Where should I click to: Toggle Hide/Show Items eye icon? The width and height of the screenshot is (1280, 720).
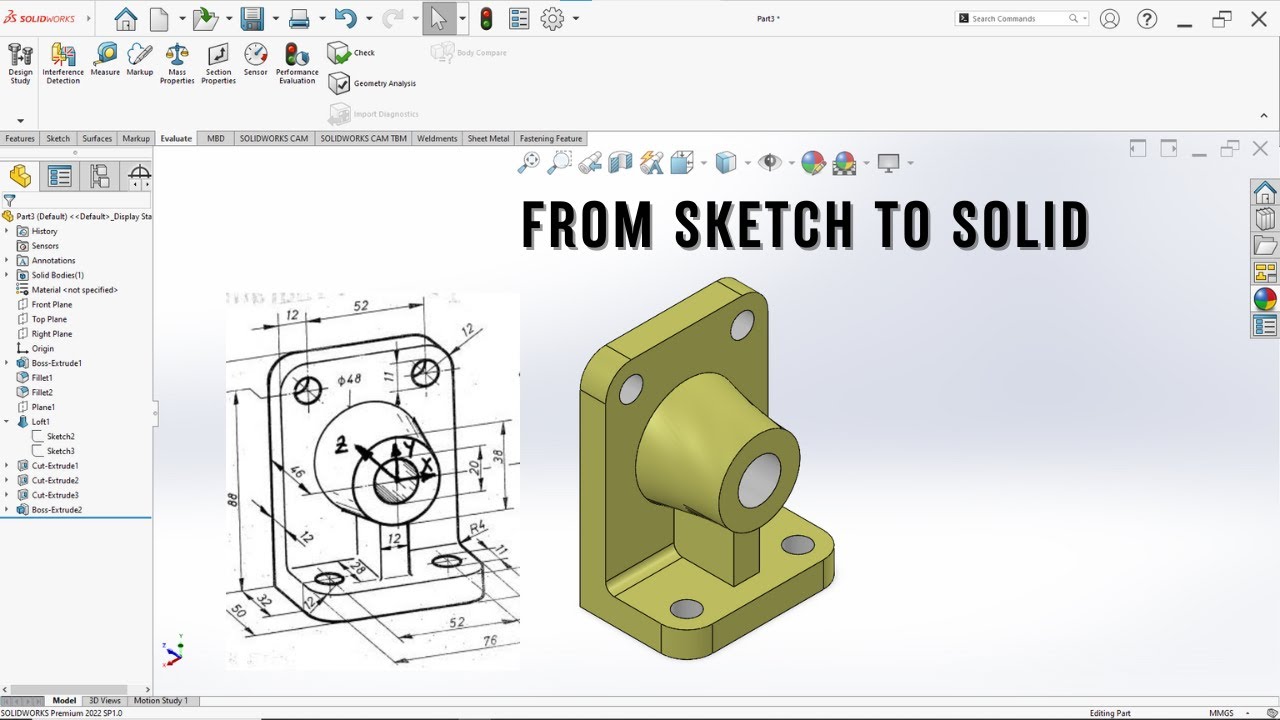[770, 162]
